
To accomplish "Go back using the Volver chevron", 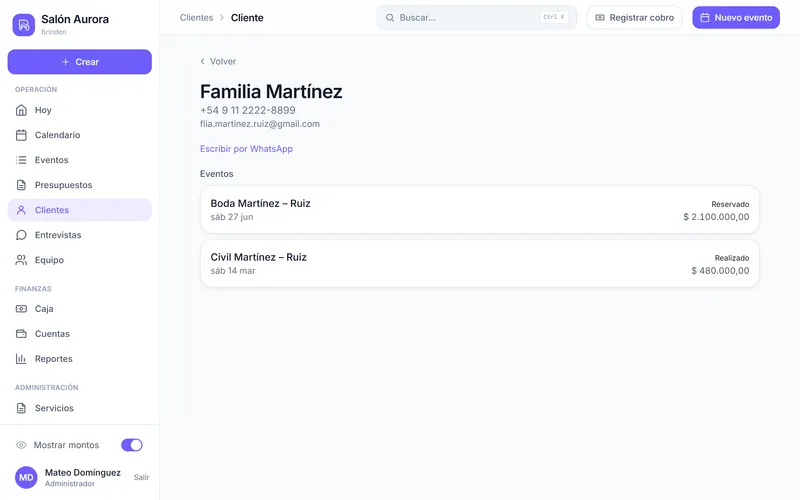I will pos(203,61).
